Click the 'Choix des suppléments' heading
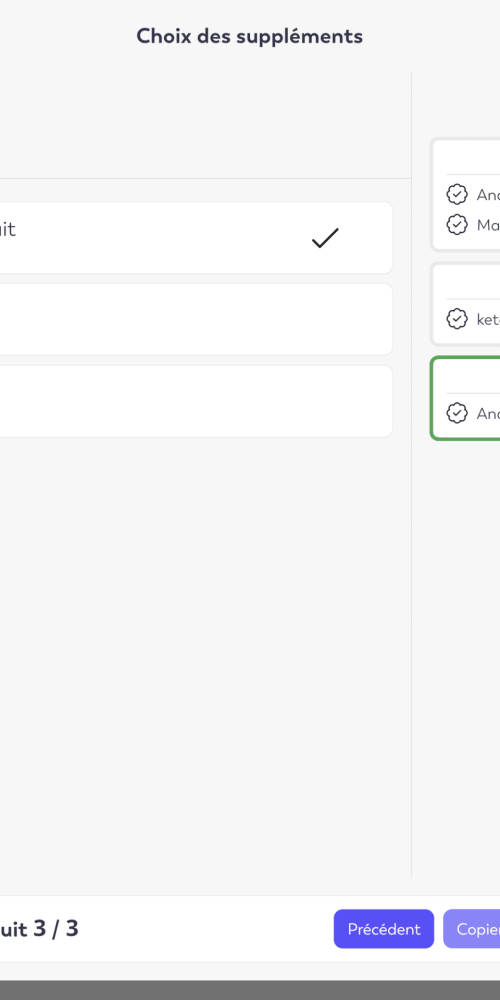The width and height of the screenshot is (500, 1000). tap(250, 36)
